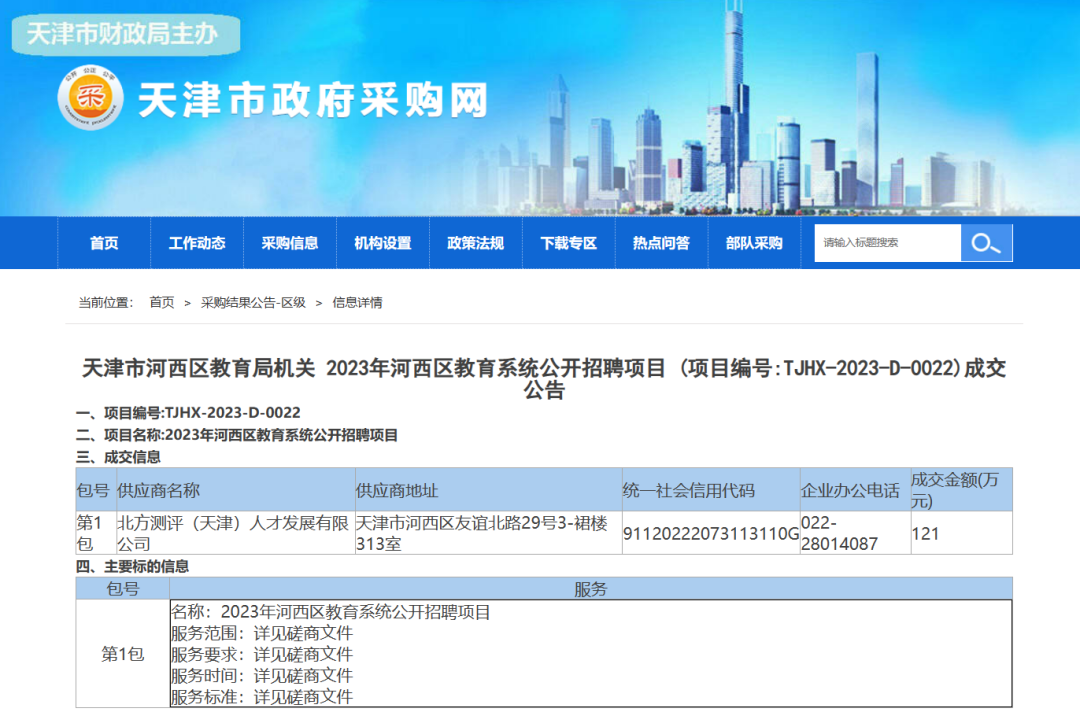Click the 第1包 cell in the 服务 table
Image resolution: width=1080 pixels, height=712 pixels.
(123, 653)
